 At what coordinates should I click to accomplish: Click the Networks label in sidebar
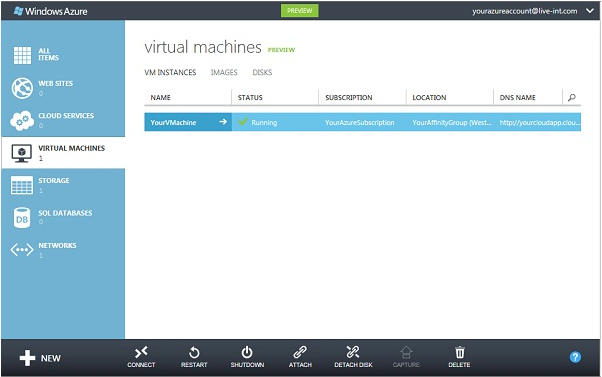[57, 245]
